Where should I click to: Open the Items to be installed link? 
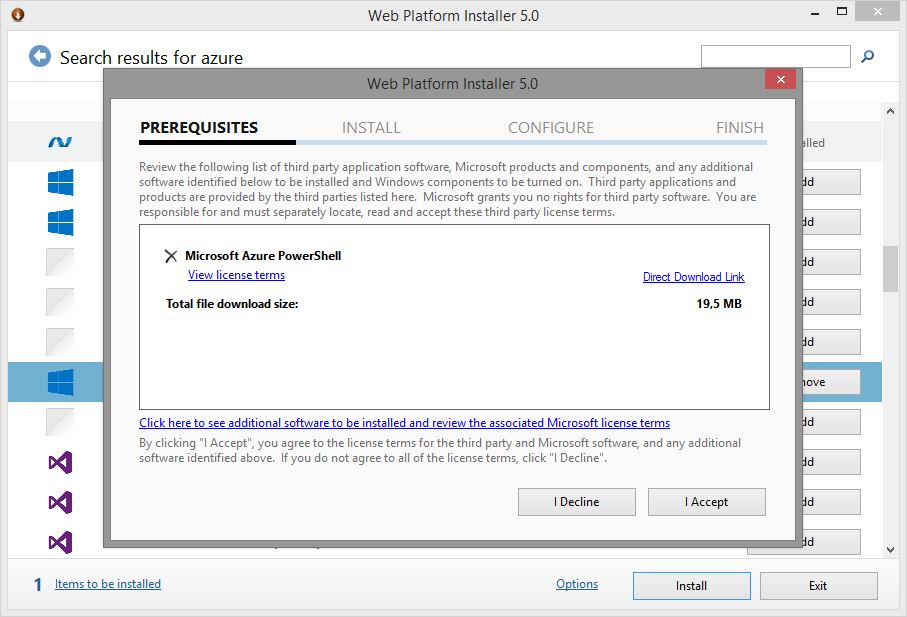click(x=108, y=584)
